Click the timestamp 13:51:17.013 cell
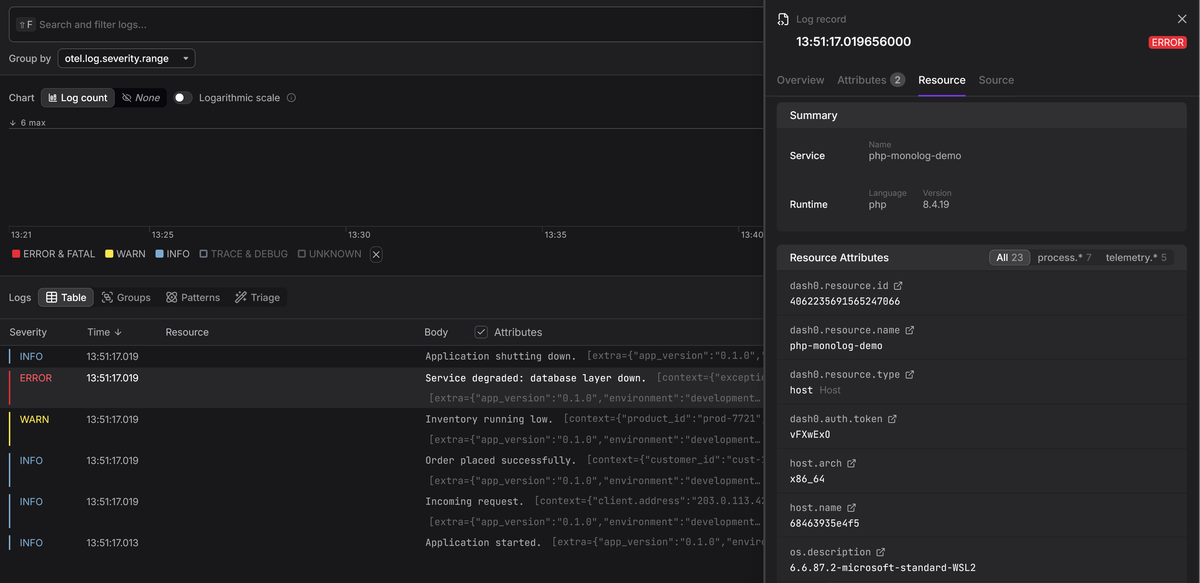This screenshot has height=583, width=1200. point(113,543)
